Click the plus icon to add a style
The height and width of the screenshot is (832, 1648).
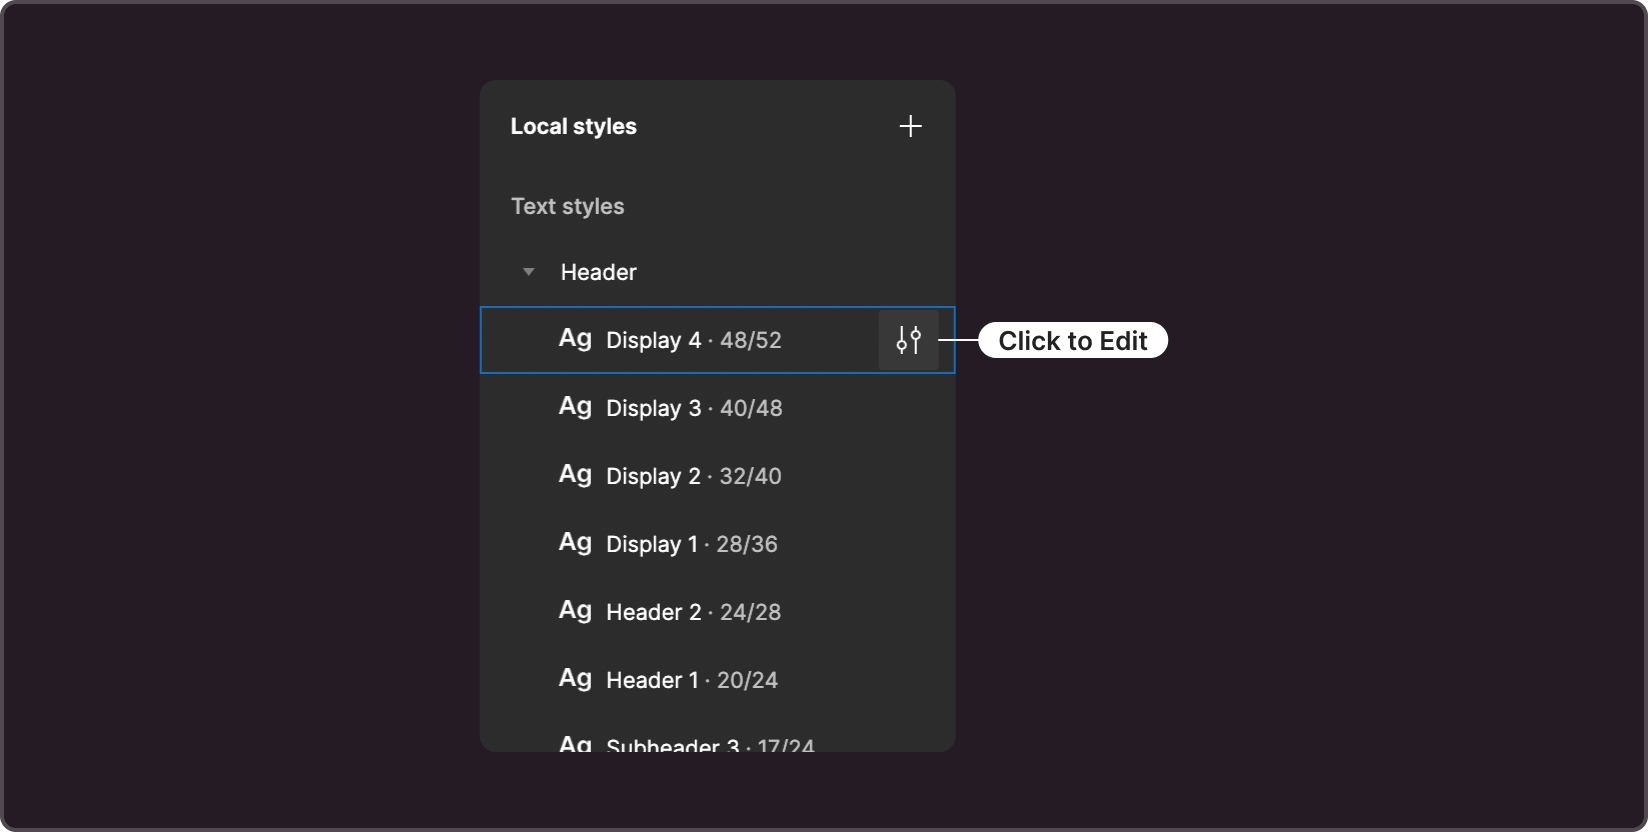pos(910,126)
